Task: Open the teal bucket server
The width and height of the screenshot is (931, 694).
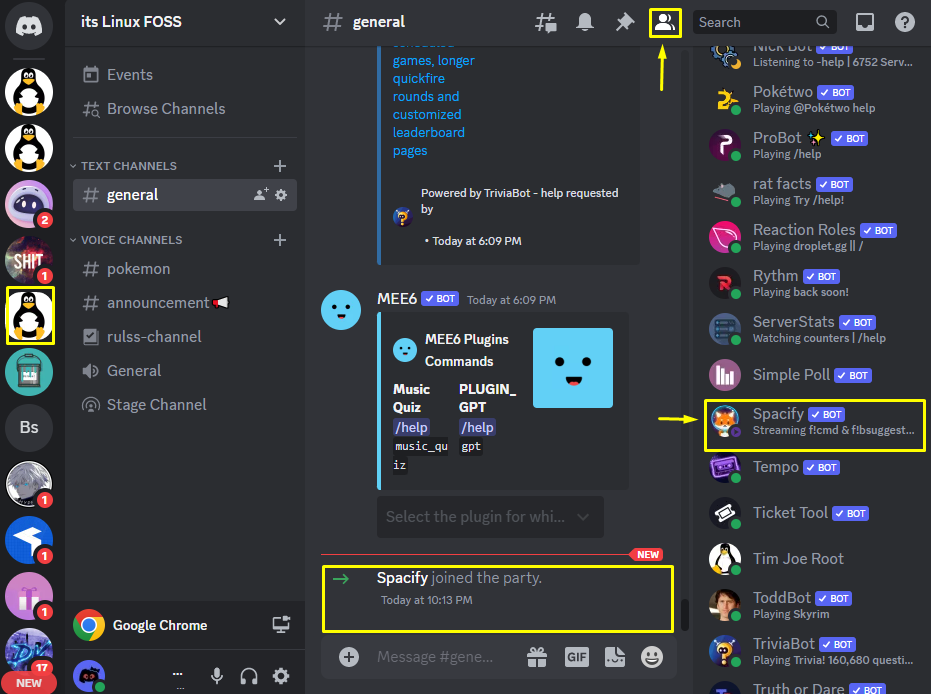Action: click(28, 372)
